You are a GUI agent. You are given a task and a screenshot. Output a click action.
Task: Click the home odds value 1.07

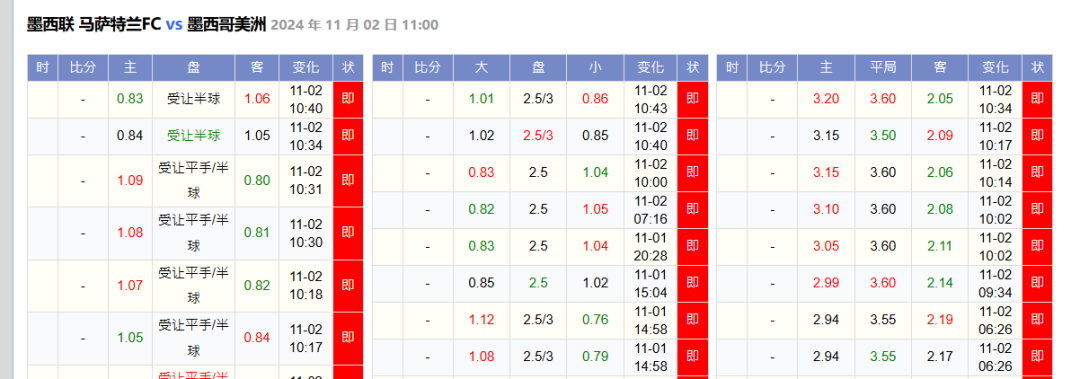130,285
